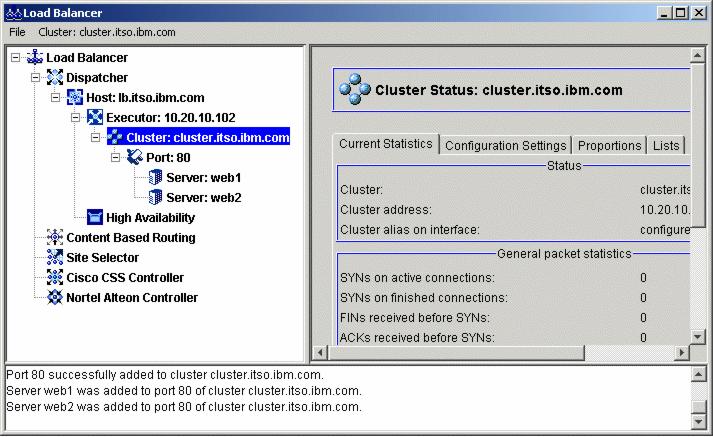Select Host: lb.itso.ibm.com label
Image resolution: width=713 pixels, height=437 pixels.
[145, 98]
